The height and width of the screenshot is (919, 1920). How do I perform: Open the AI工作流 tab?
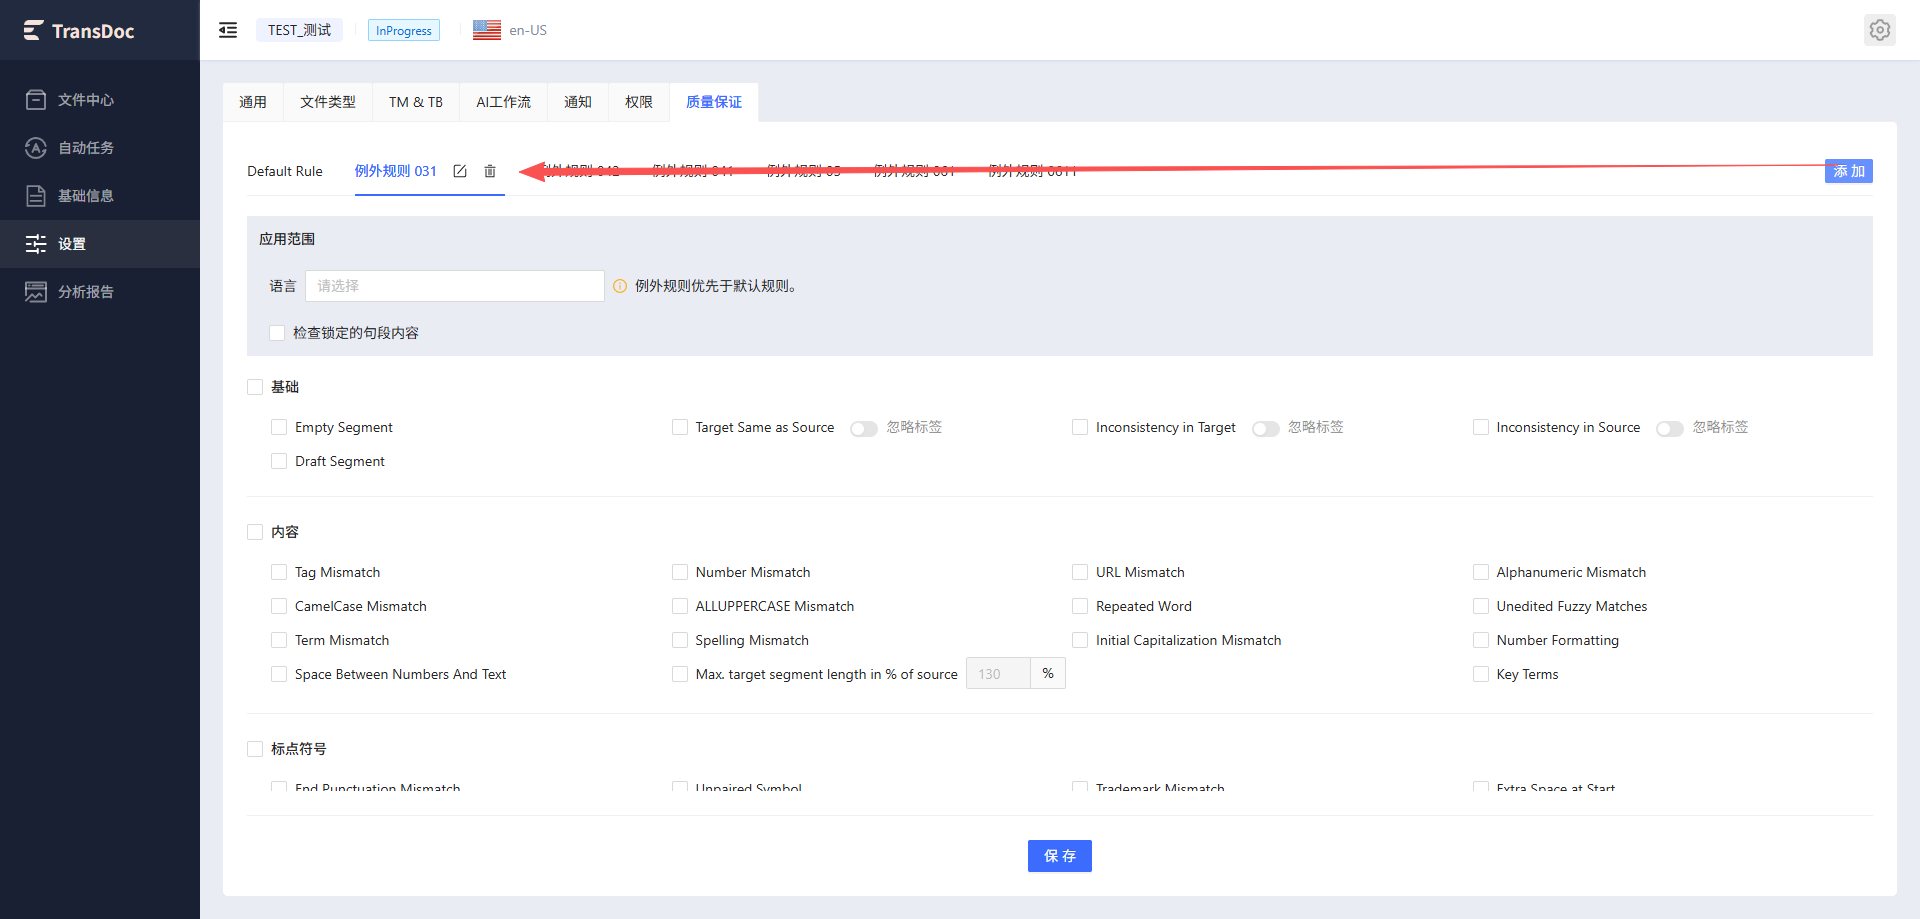(x=503, y=102)
